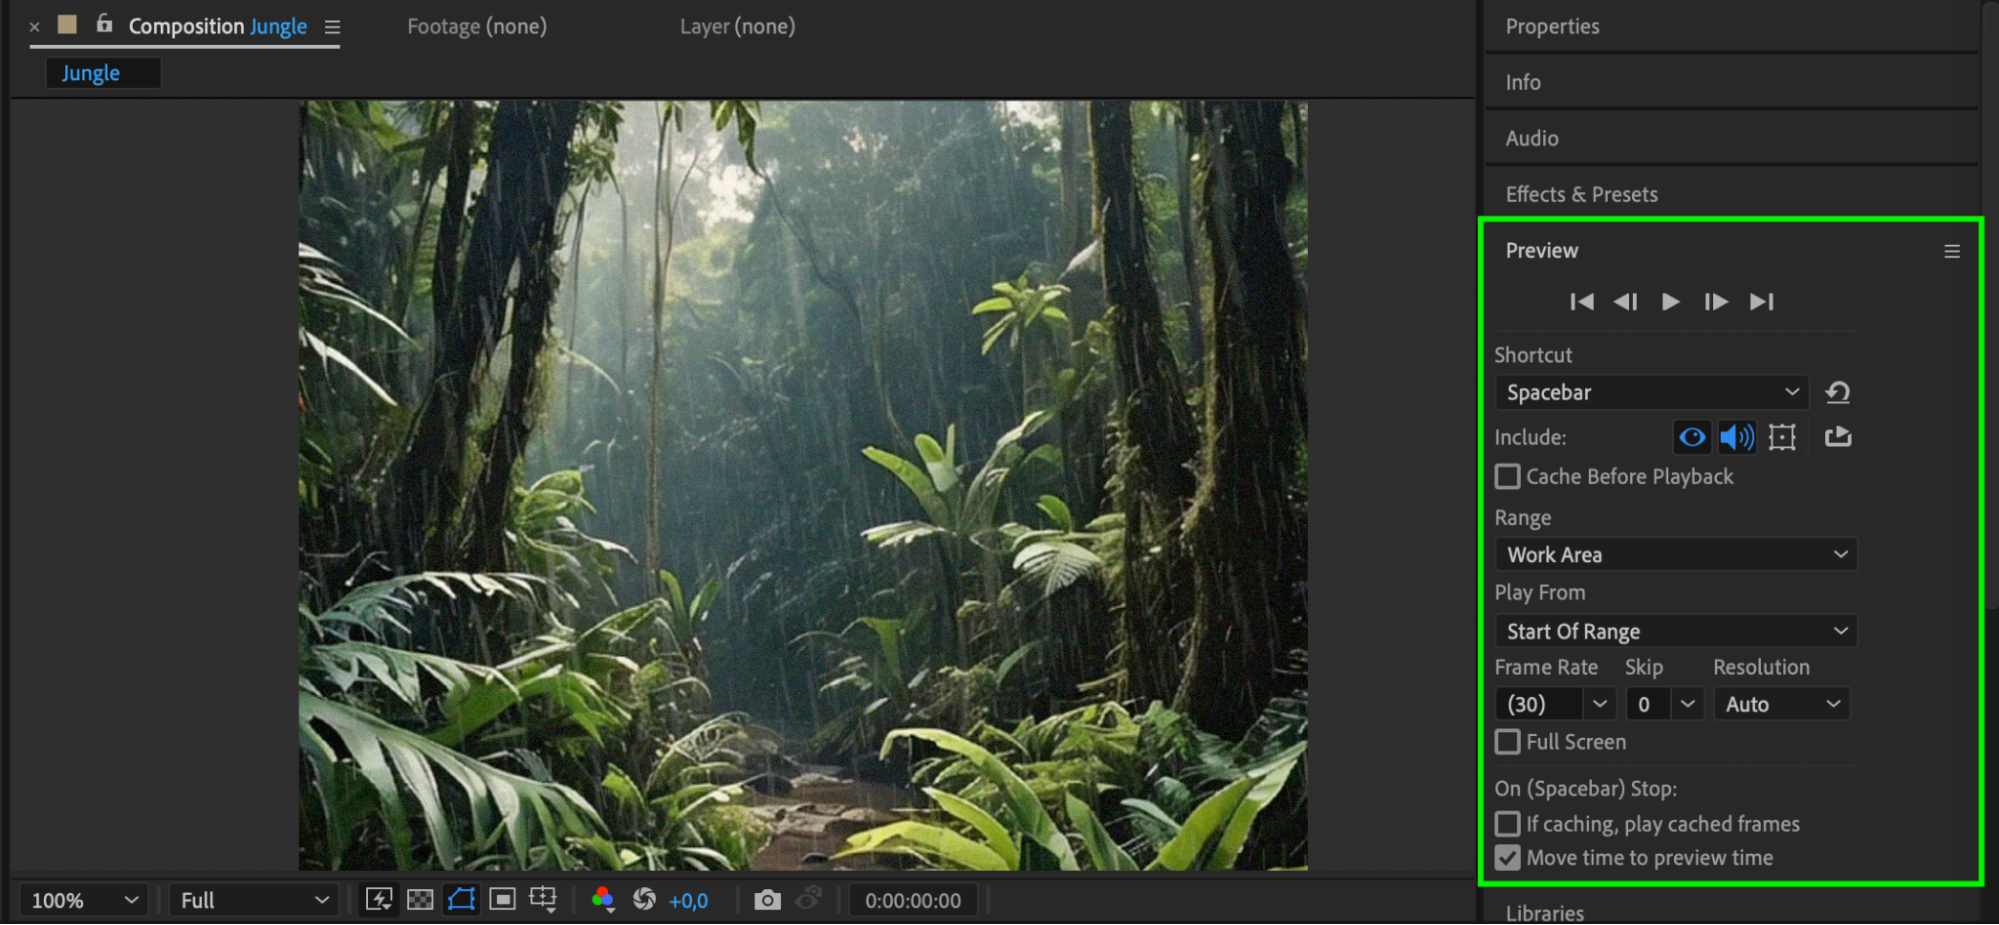The width and height of the screenshot is (1999, 925).
Task: Mute audio in preview Include options
Action: (x=1736, y=437)
